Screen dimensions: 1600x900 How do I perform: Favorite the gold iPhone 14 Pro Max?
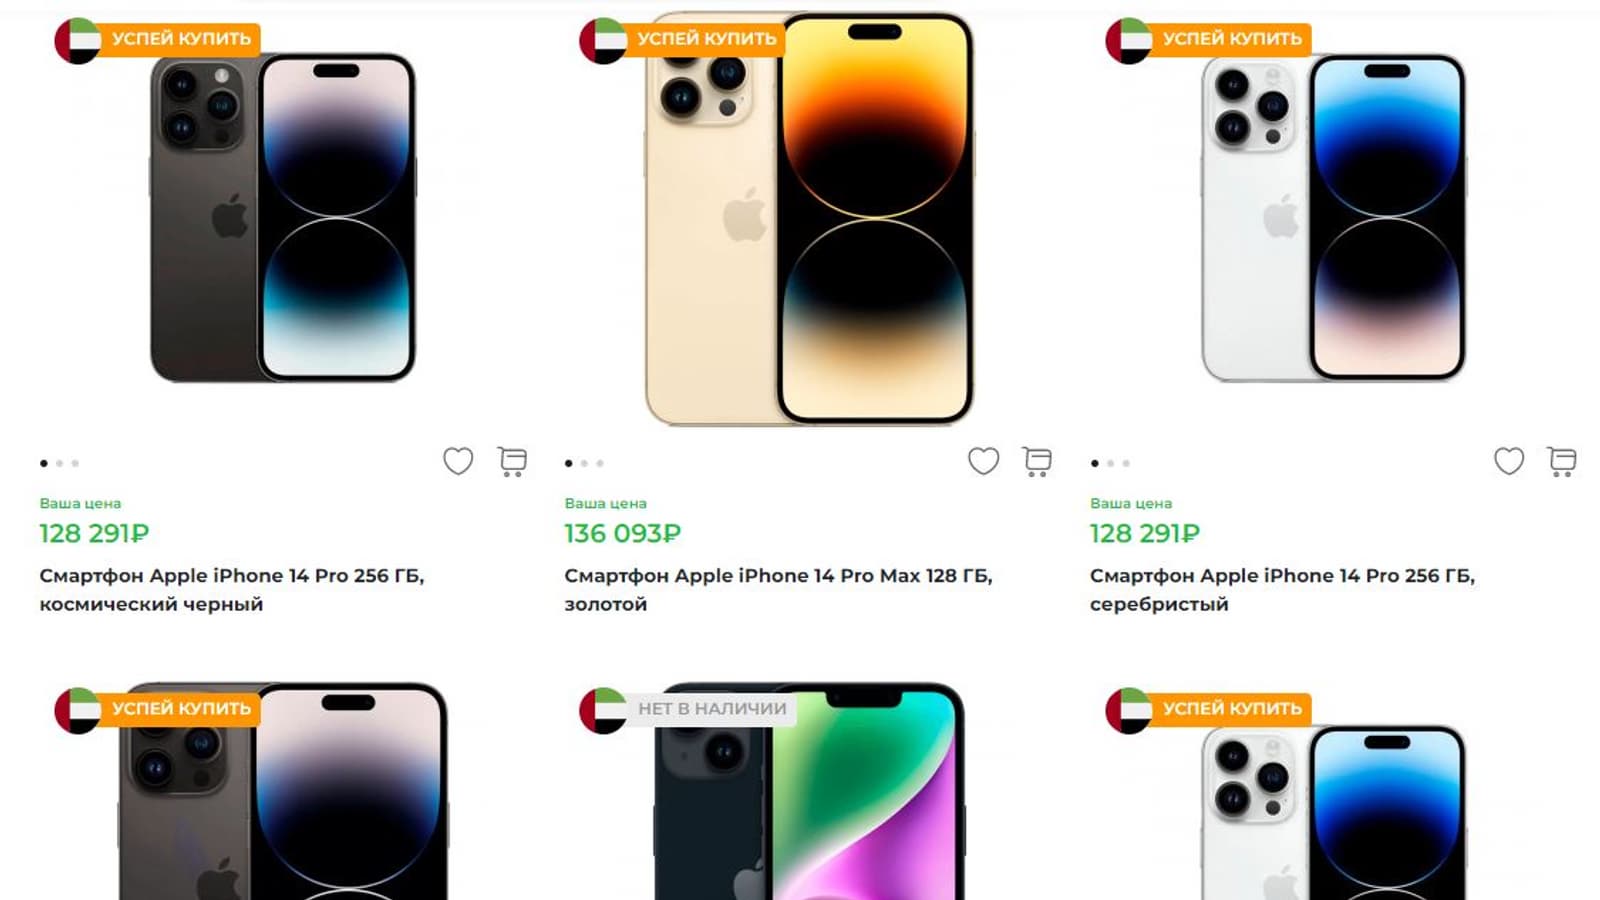pos(984,461)
